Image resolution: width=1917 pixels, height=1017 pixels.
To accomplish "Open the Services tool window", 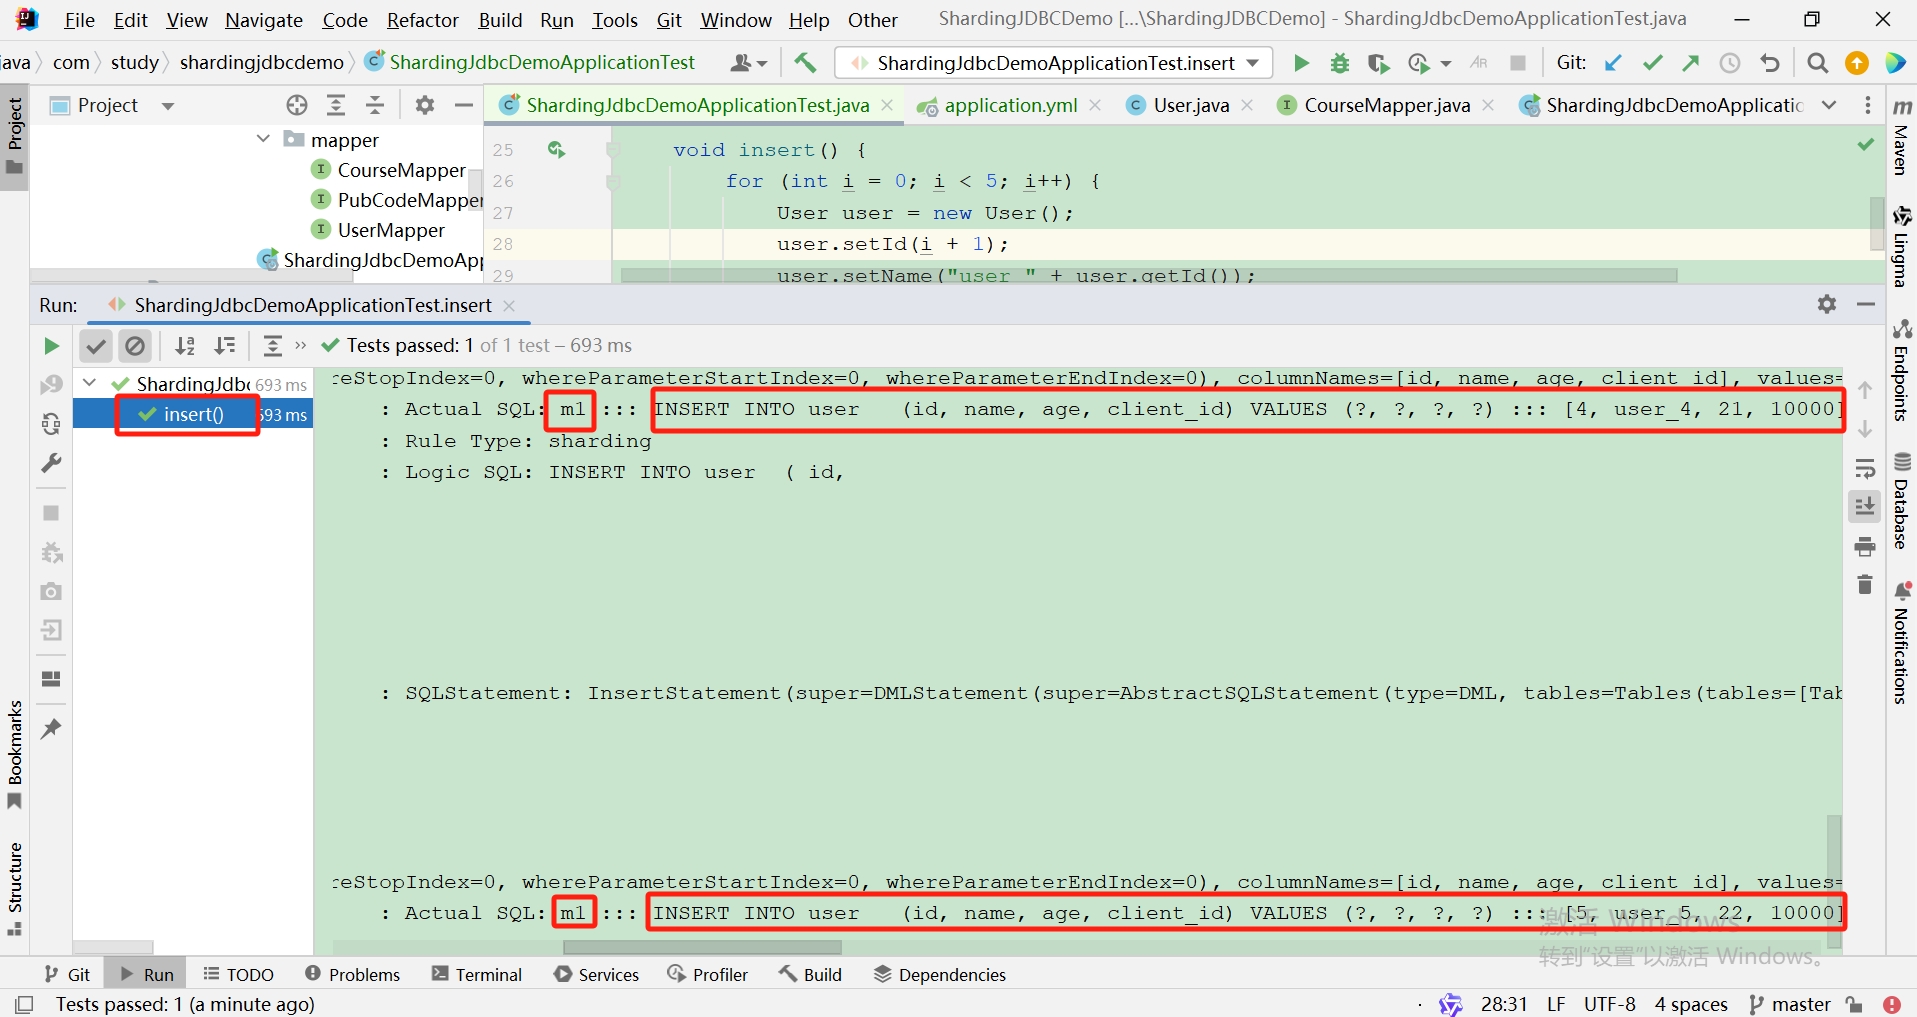I will [x=597, y=975].
